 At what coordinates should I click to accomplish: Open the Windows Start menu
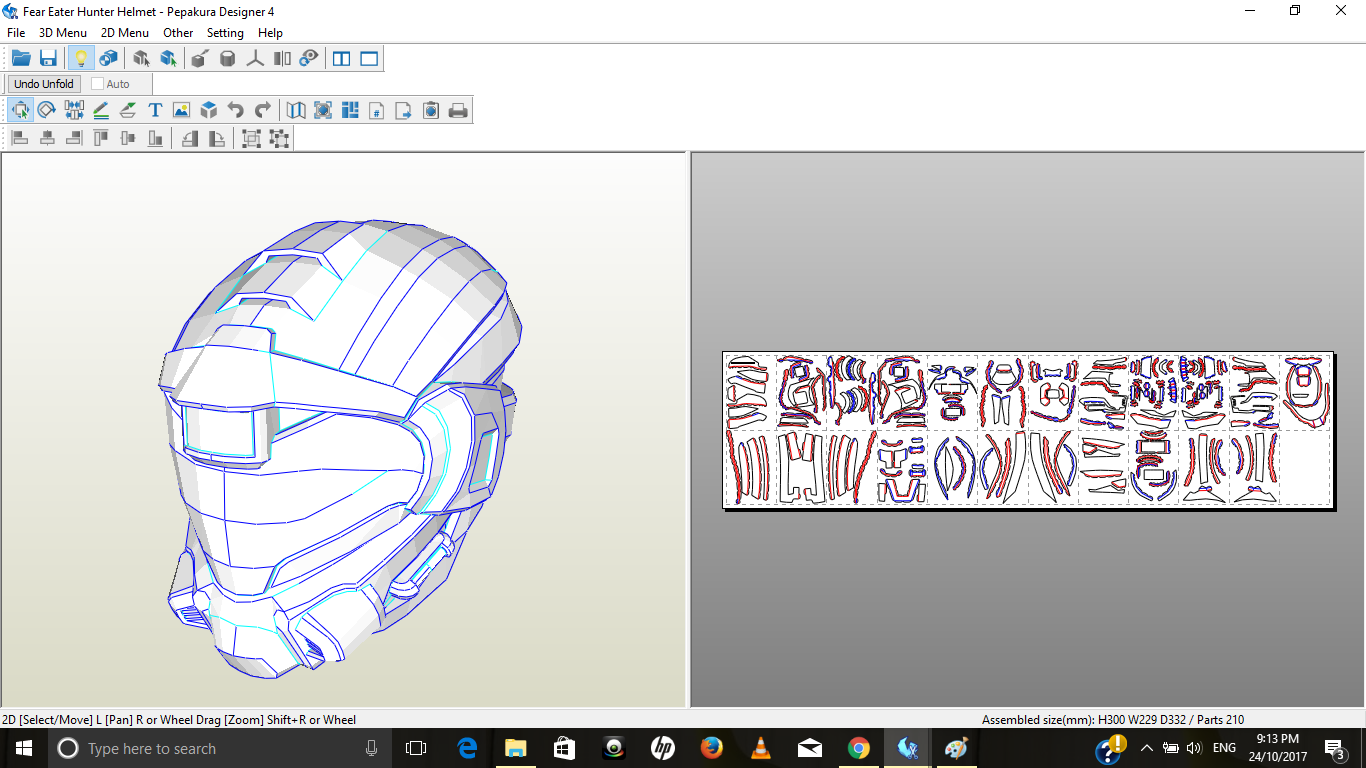(x=24, y=748)
